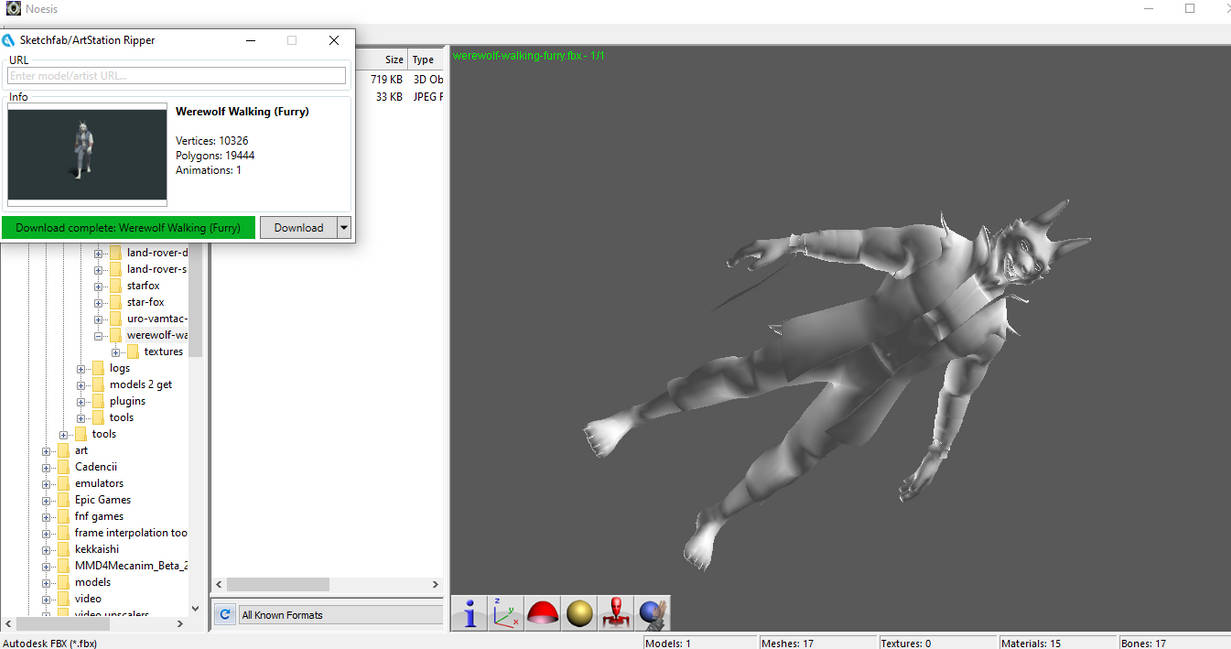Click the Download button
The image size is (1231, 649).
(298, 228)
